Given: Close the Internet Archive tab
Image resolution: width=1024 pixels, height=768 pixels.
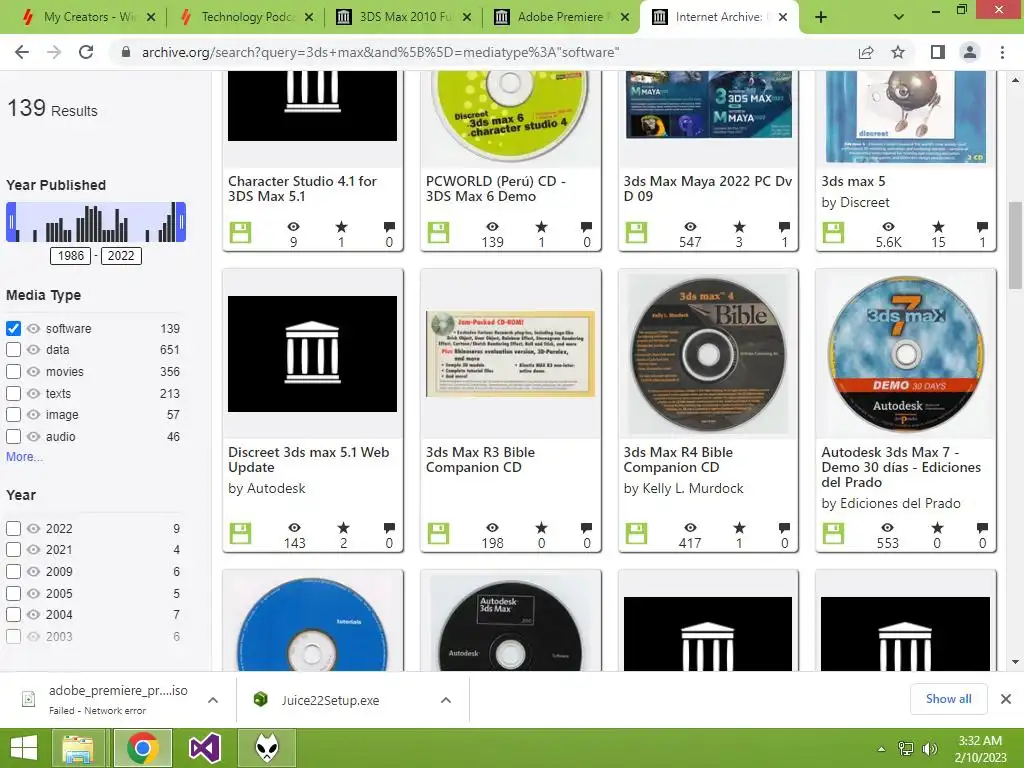Looking at the screenshot, I should click(x=783, y=17).
